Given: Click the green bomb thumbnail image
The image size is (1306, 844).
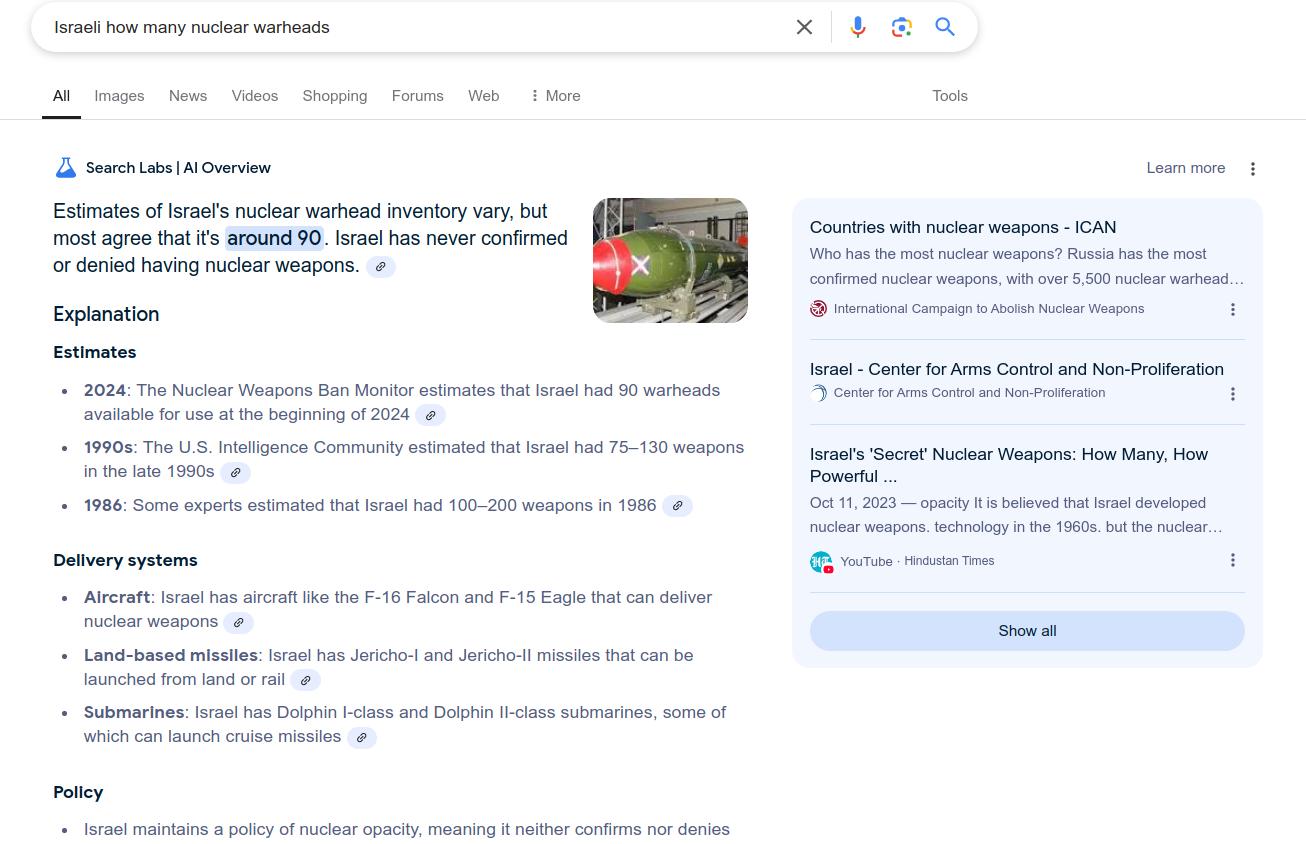Looking at the screenshot, I should pos(670,260).
